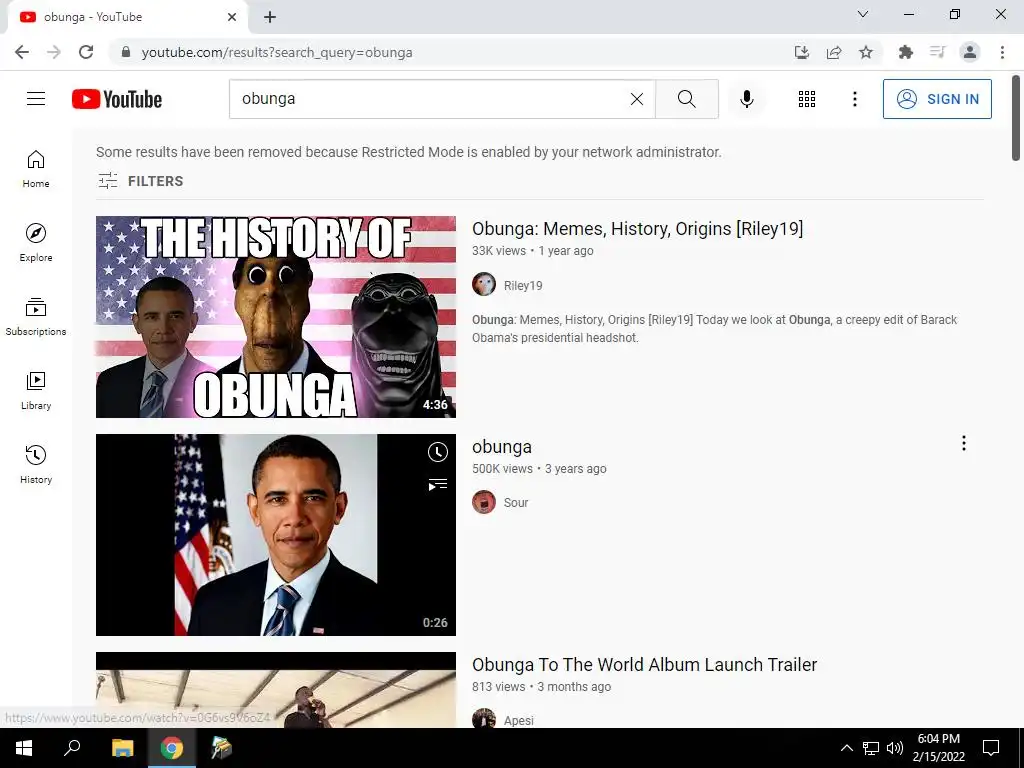Bookmark this page with the star
Image resolution: width=1024 pixels, height=768 pixels.
(x=866, y=52)
